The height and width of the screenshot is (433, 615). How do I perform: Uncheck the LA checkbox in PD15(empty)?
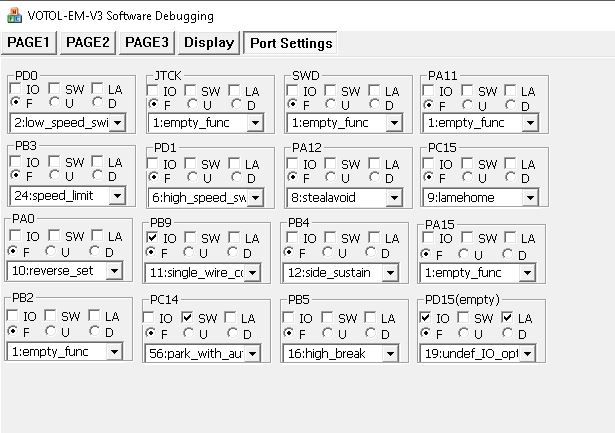point(508,318)
